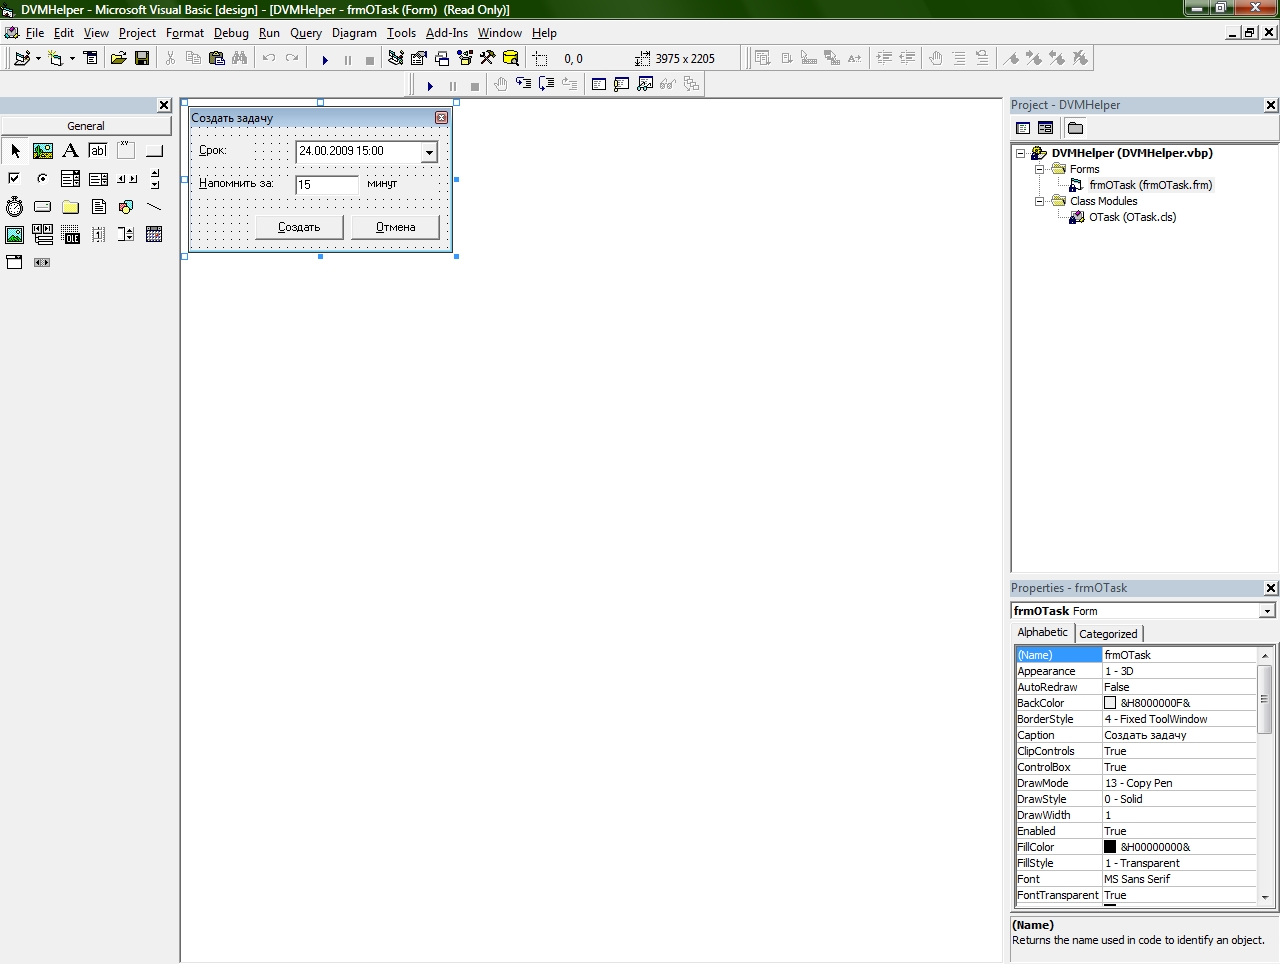Open Properties Window from toolbar
Viewport: 1280px width, 964px height.
point(419,59)
